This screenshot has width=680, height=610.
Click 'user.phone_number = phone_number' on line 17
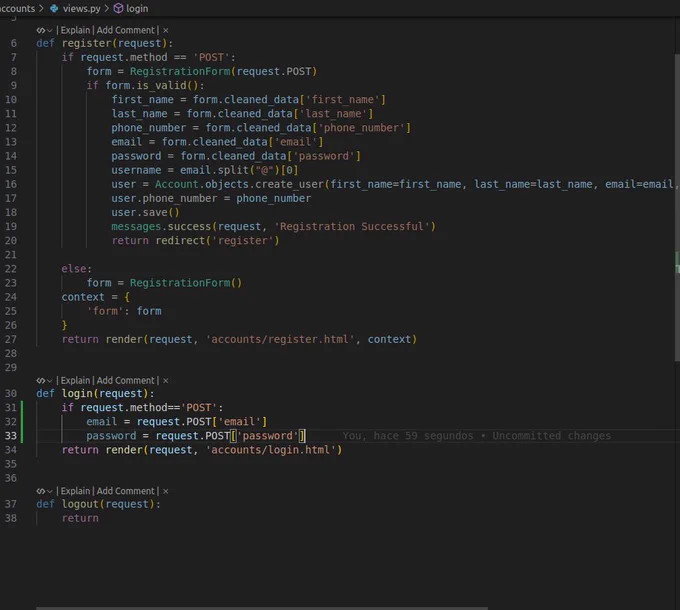[x=211, y=198]
